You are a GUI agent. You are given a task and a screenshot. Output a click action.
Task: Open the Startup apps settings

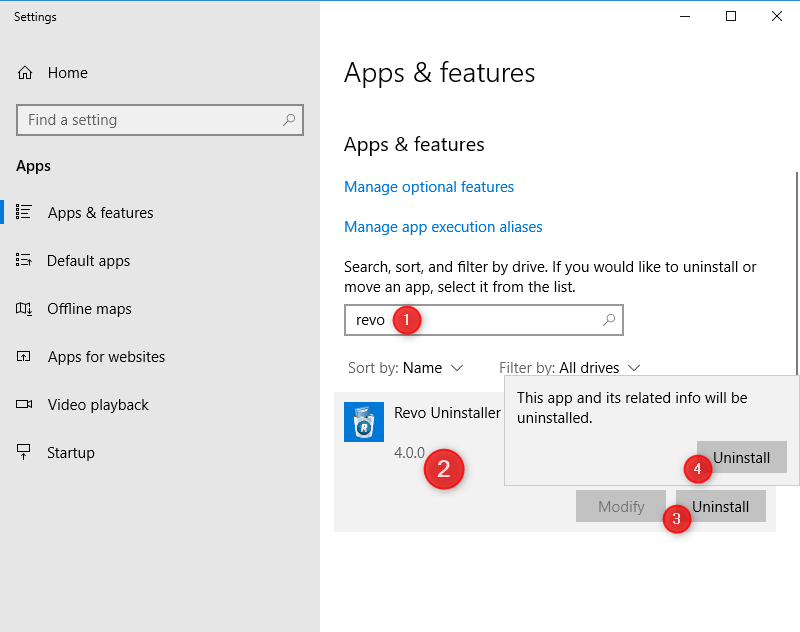70,452
